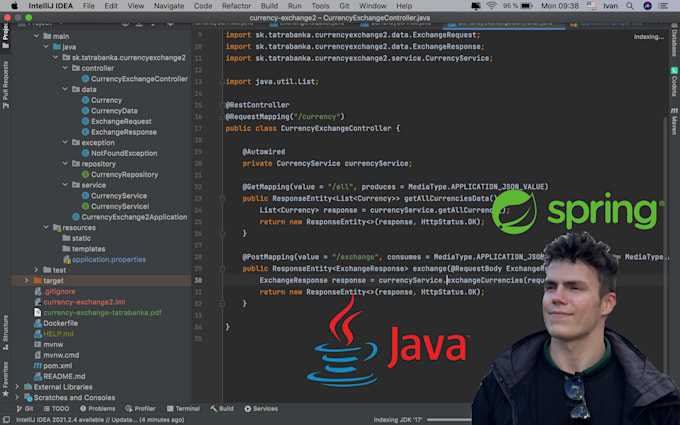Open the Terminal tool window
680x425 pixels.
[183, 409]
